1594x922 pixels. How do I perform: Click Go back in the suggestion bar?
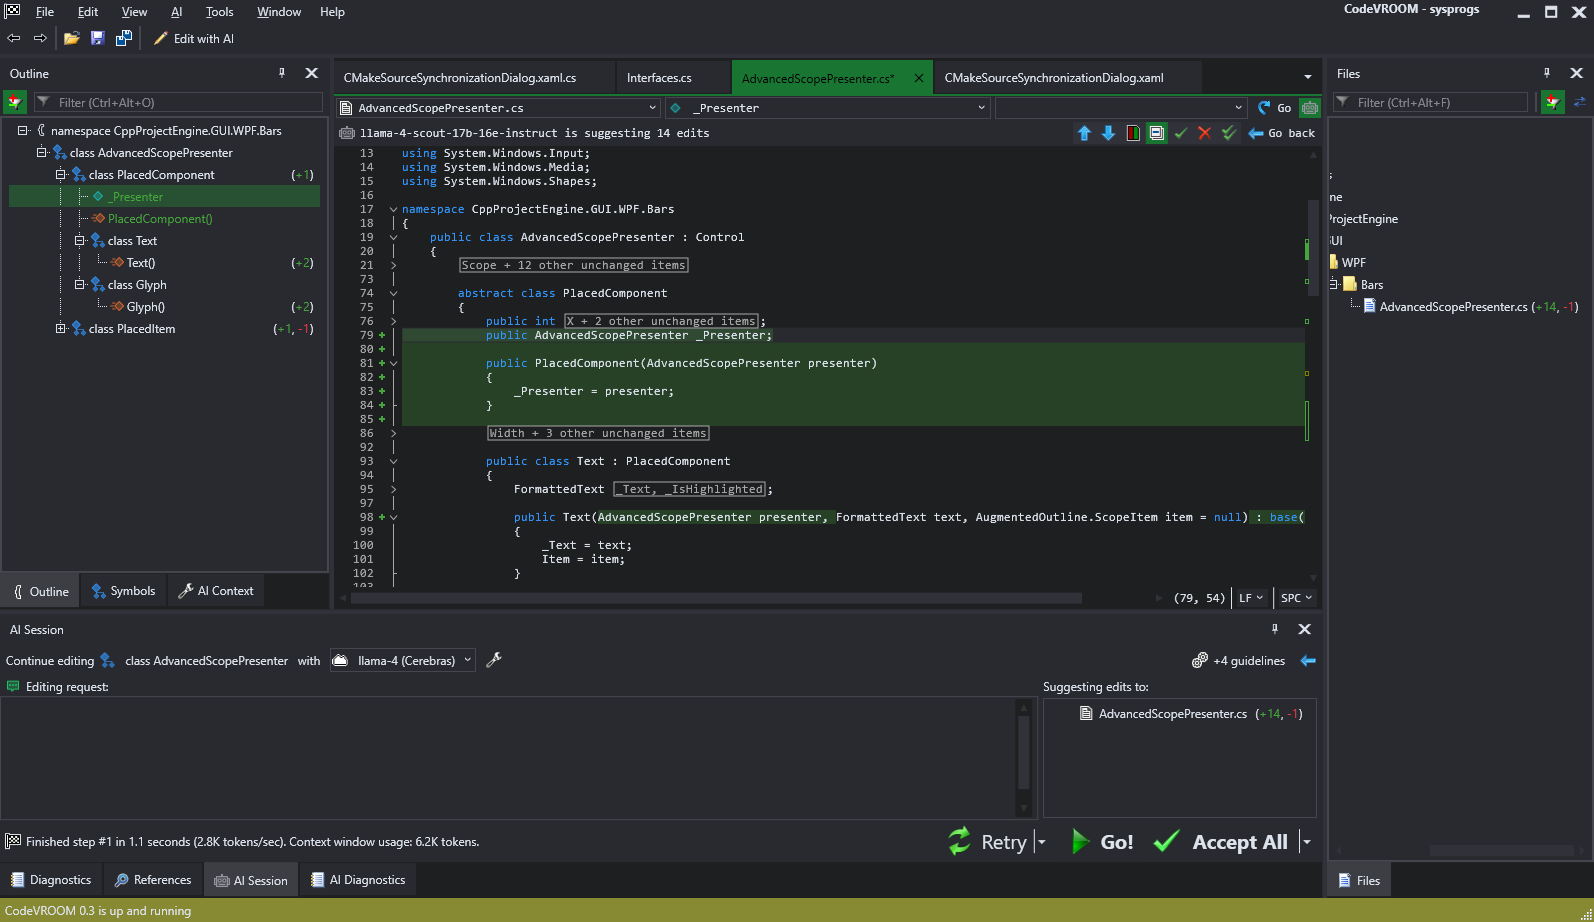point(1282,133)
